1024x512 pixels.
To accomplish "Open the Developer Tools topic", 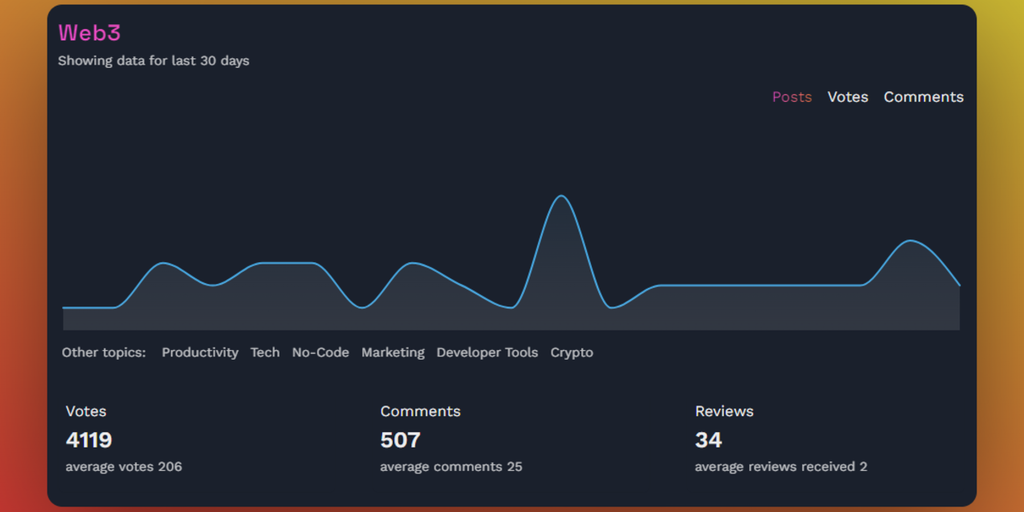I will point(487,353).
